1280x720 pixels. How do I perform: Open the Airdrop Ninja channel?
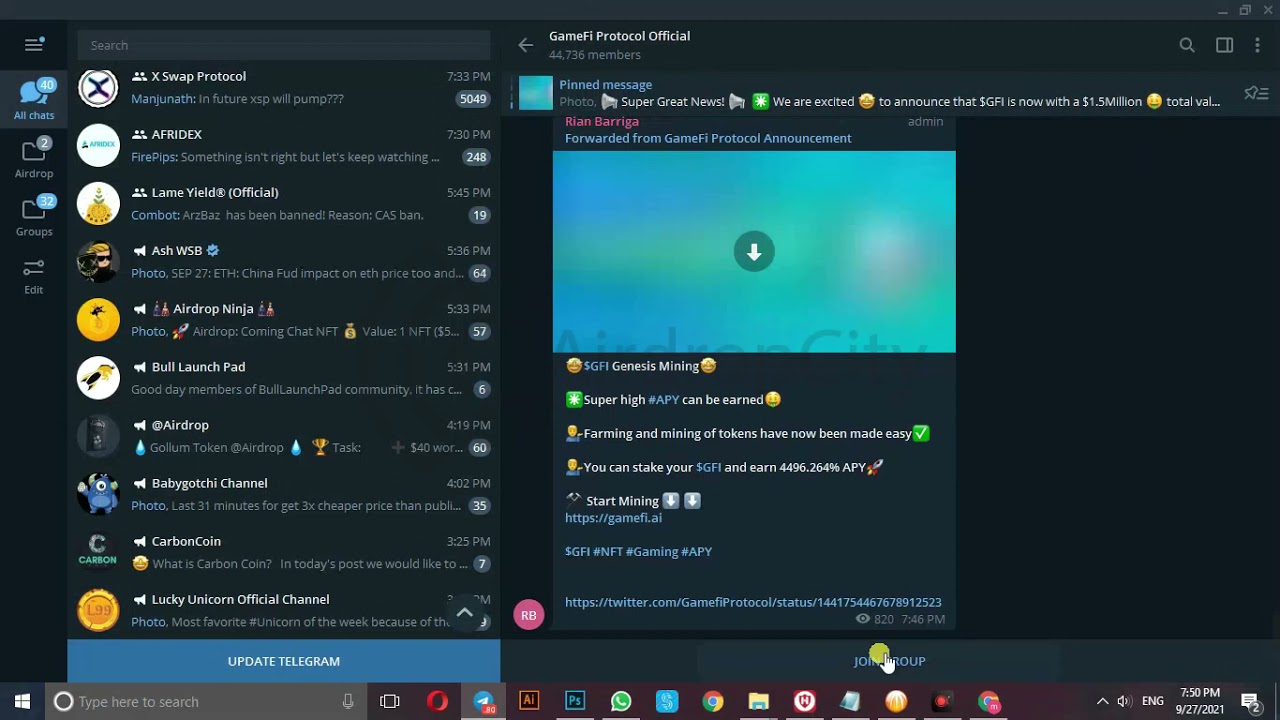pyautogui.click(x=284, y=320)
